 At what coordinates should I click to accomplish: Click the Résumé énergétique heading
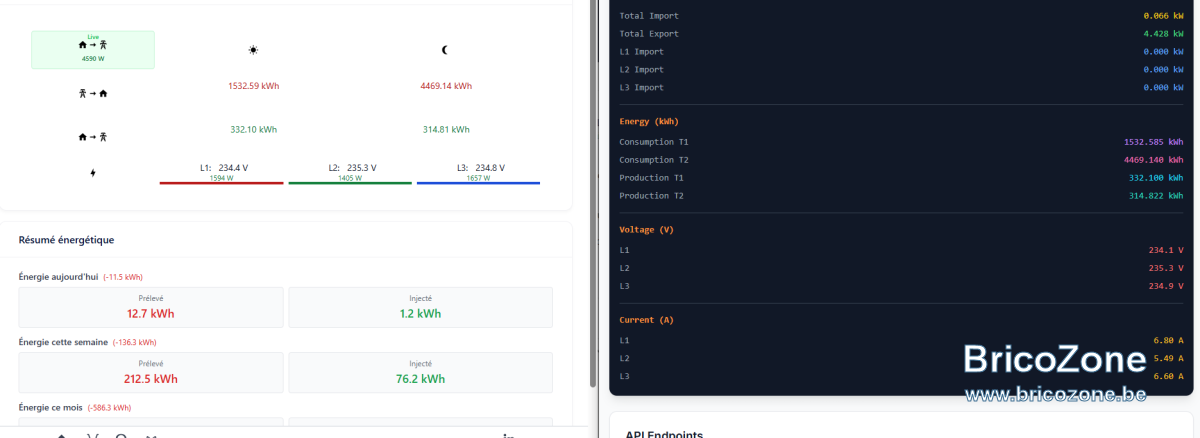66,240
